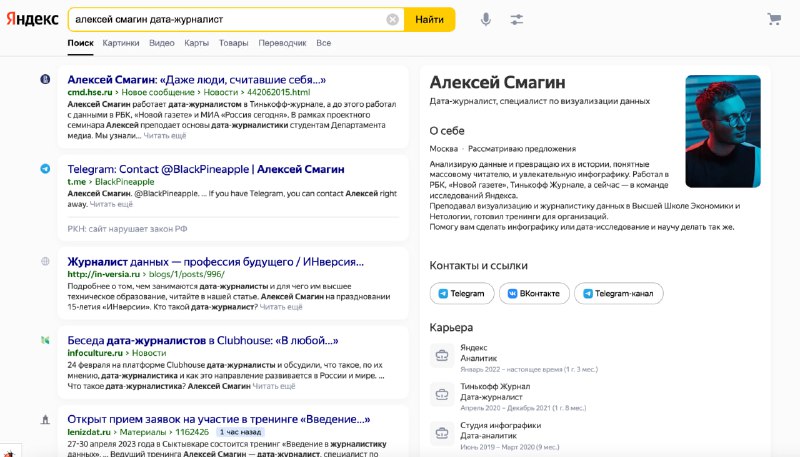The width and height of the screenshot is (800, 457).
Task: Open result «Даже люди, считавшие себя...»
Action: (x=196, y=80)
